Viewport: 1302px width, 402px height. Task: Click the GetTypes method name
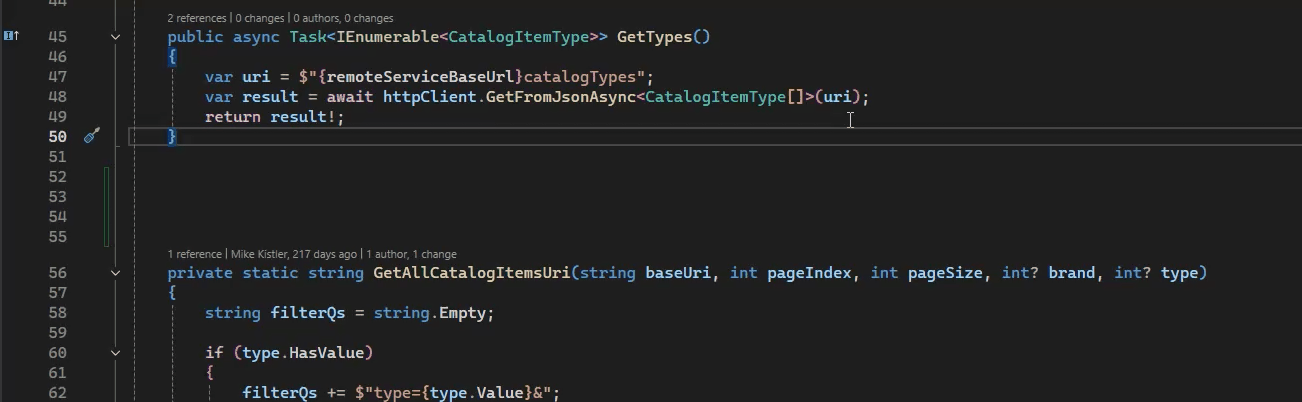tap(654, 37)
